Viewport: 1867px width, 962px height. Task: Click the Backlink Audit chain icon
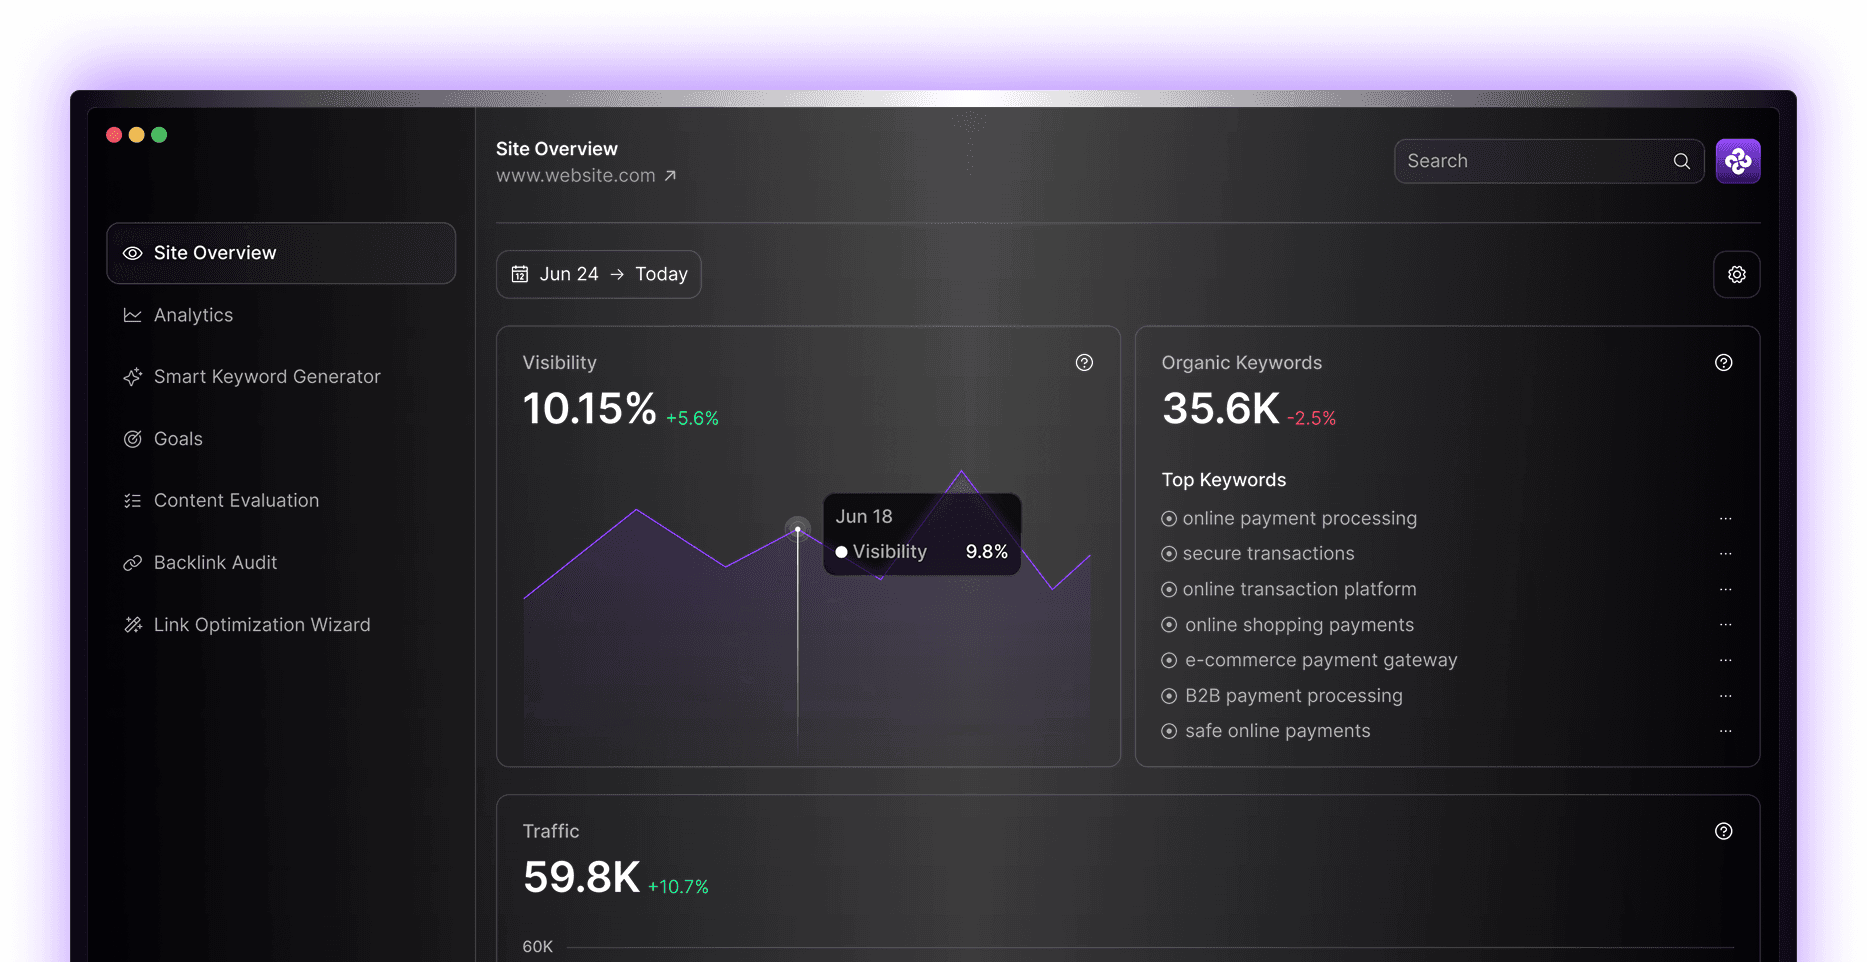pyautogui.click(x=132, y=563)
